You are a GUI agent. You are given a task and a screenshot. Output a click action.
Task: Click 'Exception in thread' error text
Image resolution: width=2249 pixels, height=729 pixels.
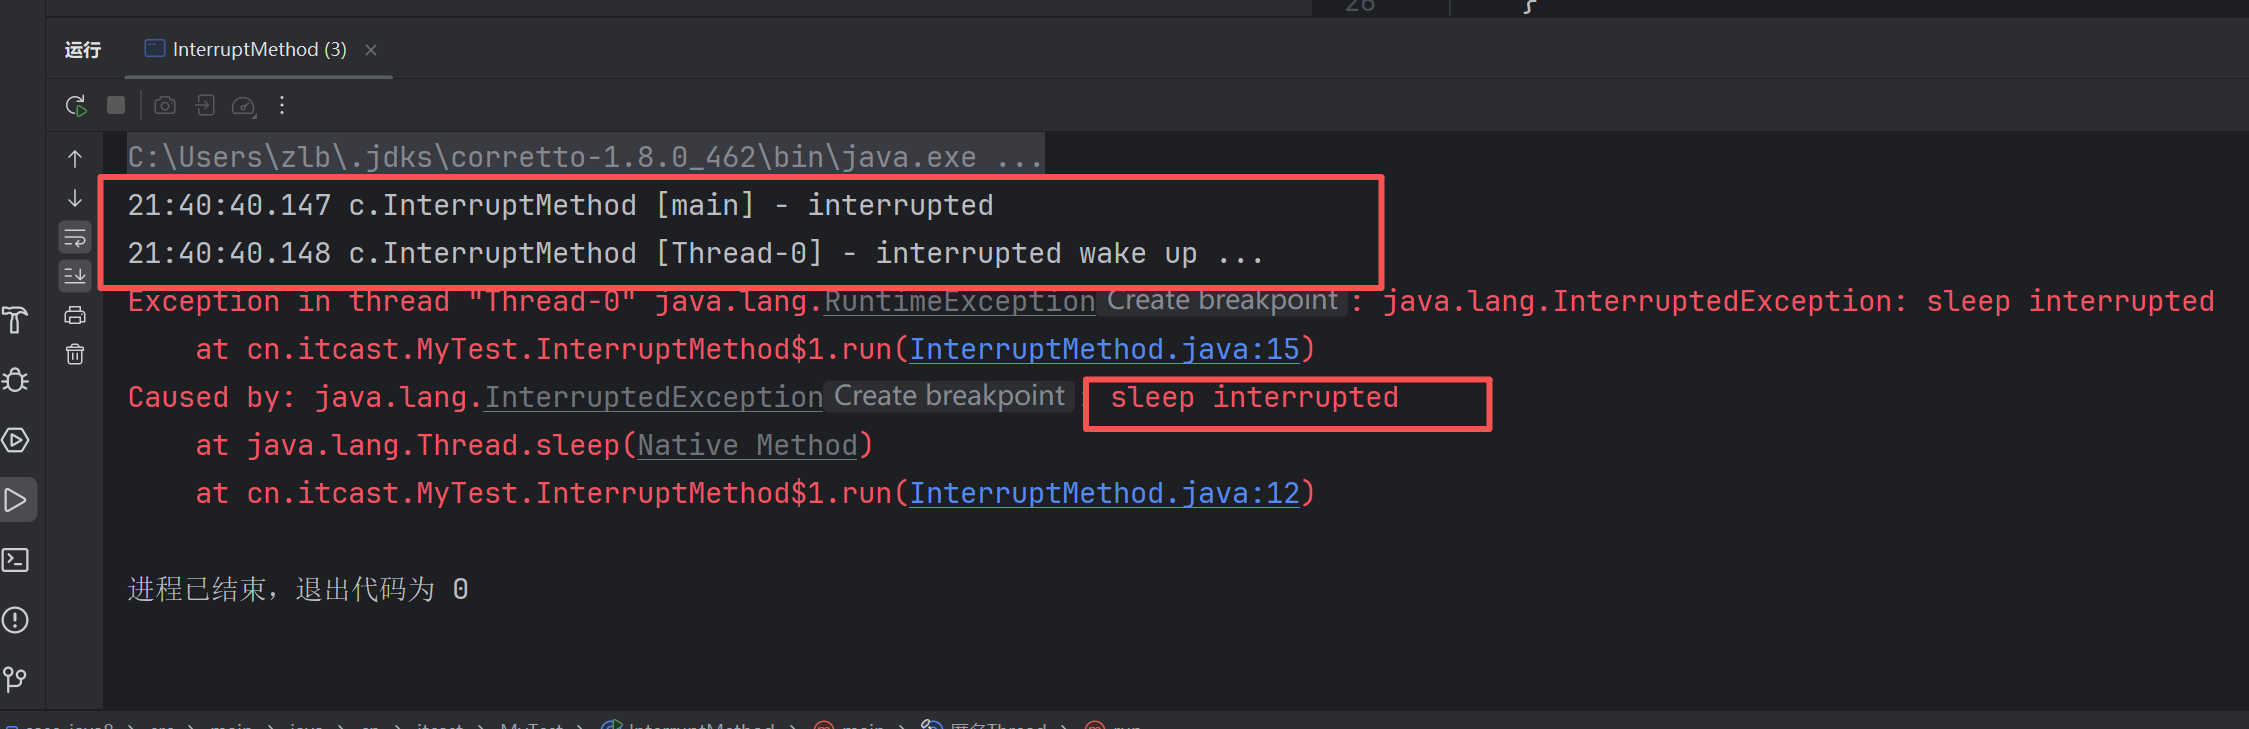(x=289, y=301)
